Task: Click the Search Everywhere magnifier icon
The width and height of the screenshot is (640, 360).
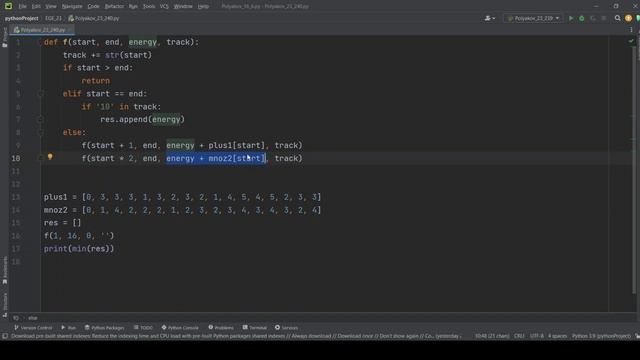Action: pos(618,18)
